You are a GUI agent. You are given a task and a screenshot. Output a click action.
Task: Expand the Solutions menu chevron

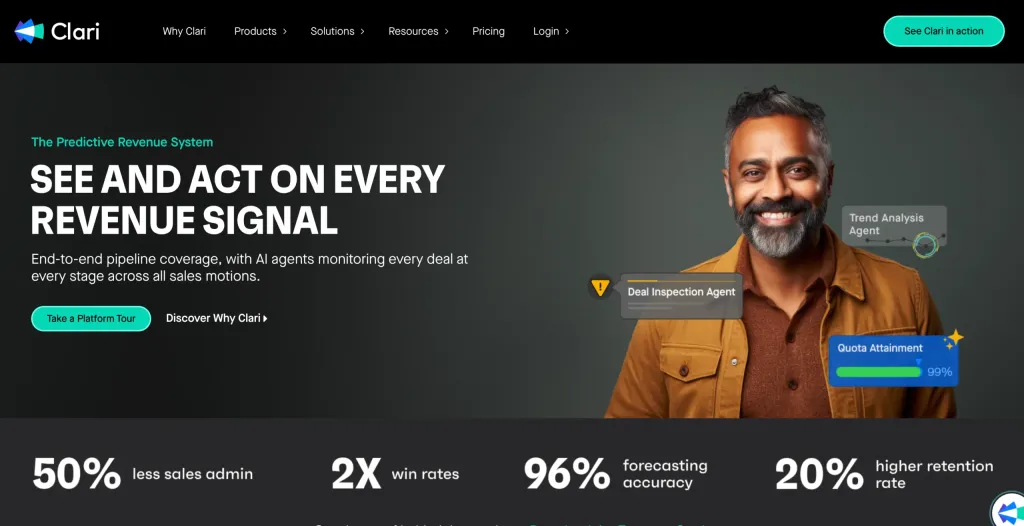(x=362, y=31)
